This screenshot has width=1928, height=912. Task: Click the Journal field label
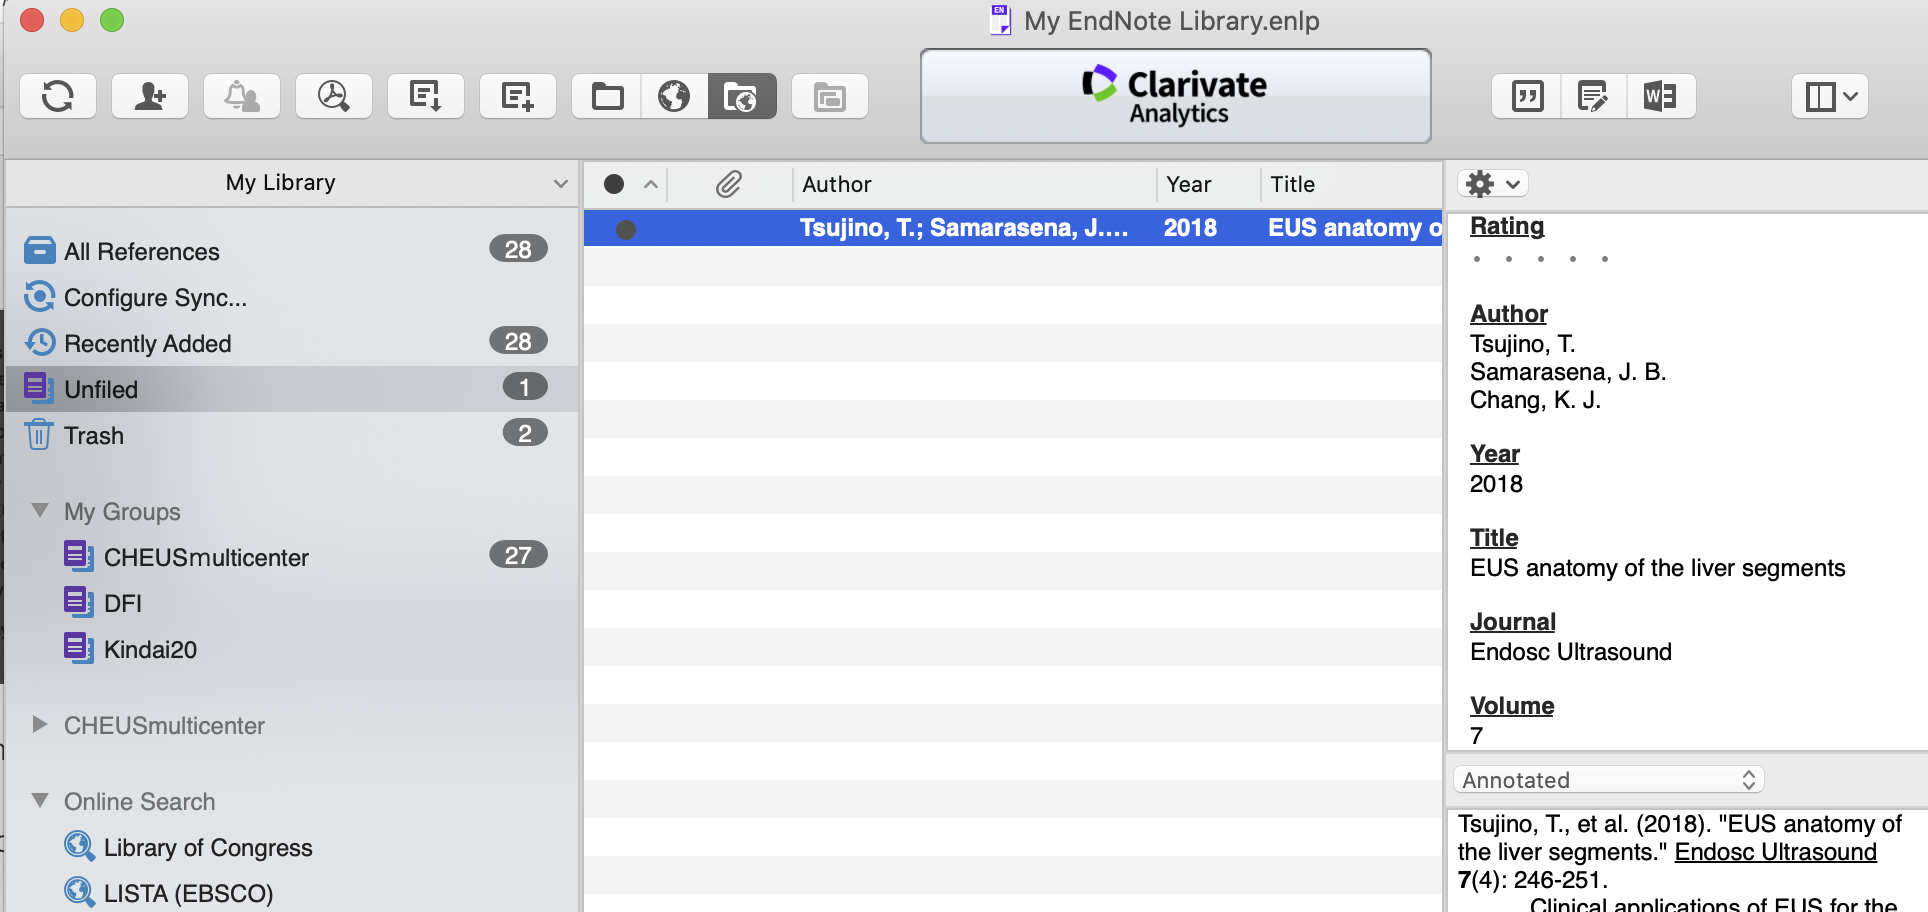[1512, 622]
